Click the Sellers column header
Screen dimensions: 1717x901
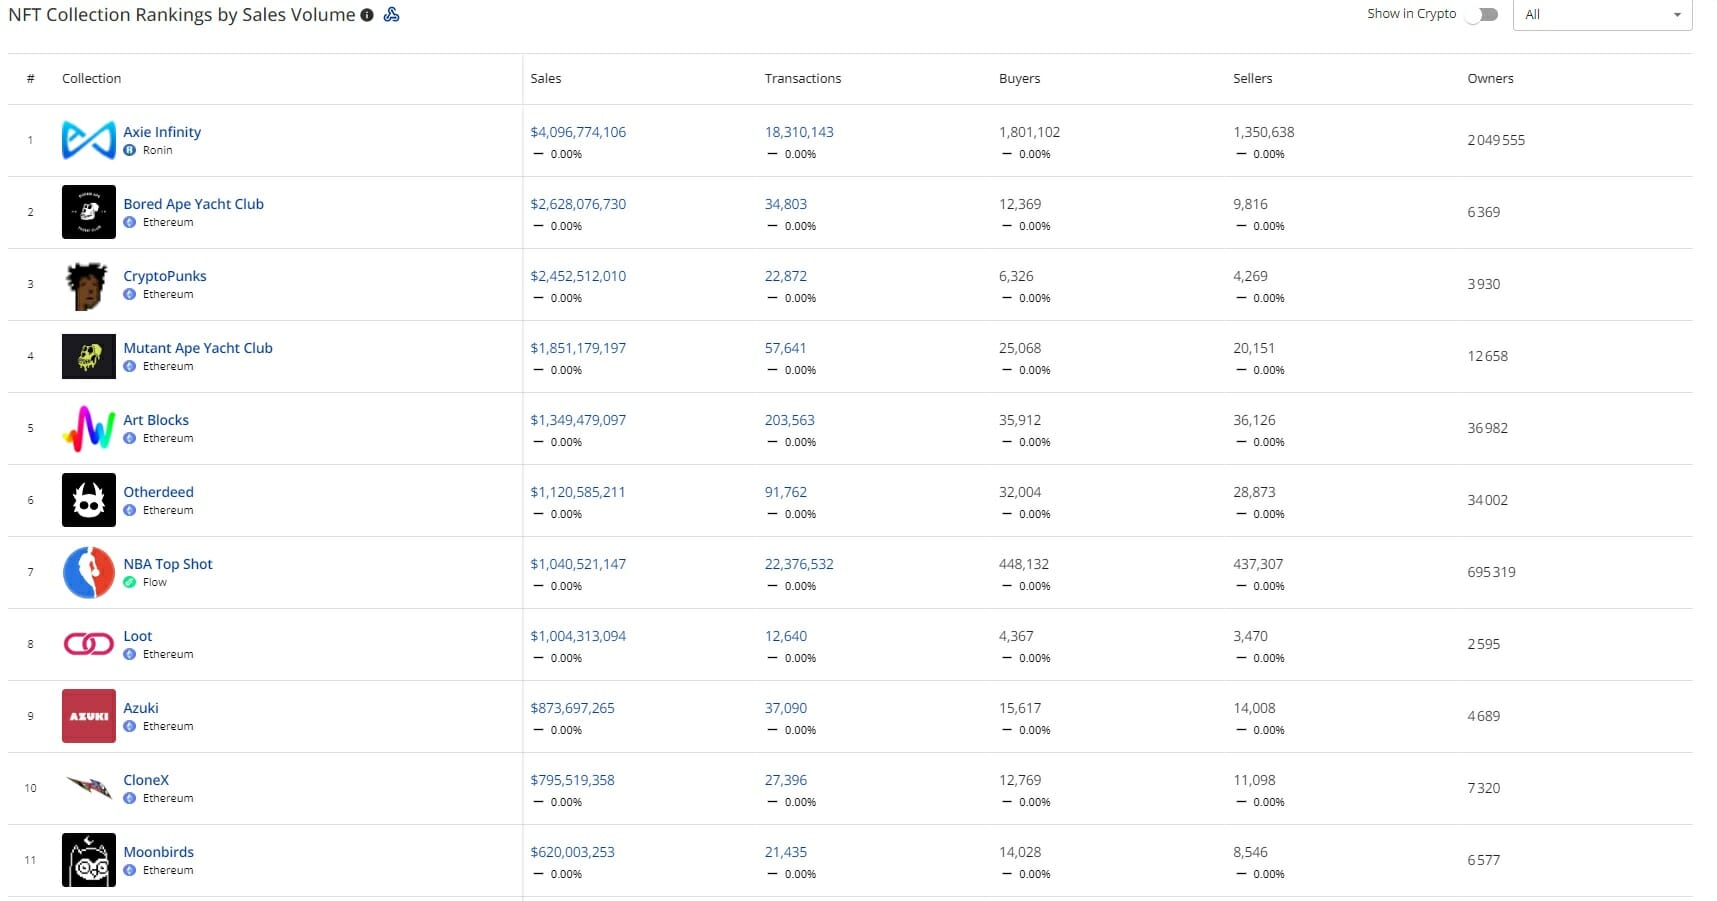coord(1253,78)
